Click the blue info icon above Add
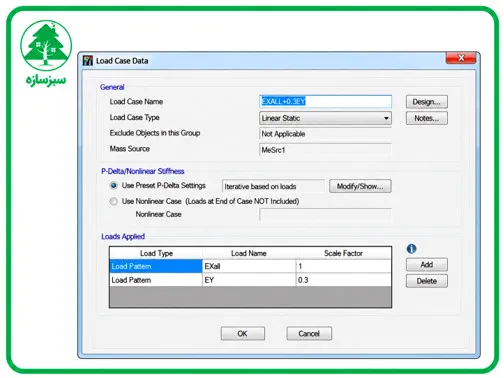The height and width of the screenshot is (378, 504). (411, 249)
